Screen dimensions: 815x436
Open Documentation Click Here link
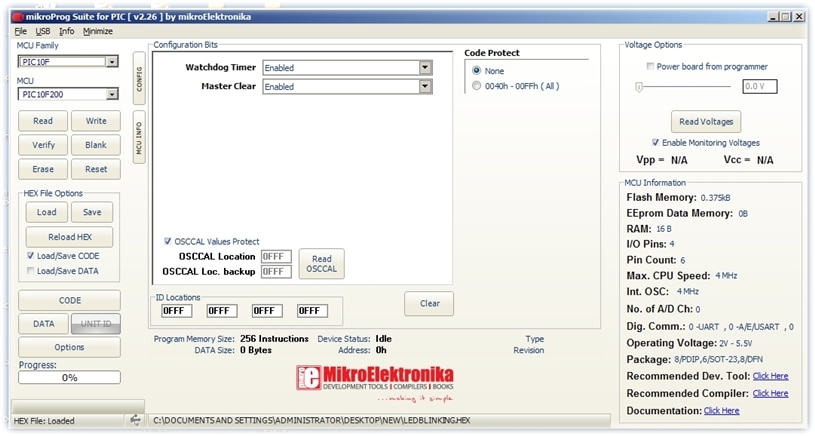(x=721, y=411)
